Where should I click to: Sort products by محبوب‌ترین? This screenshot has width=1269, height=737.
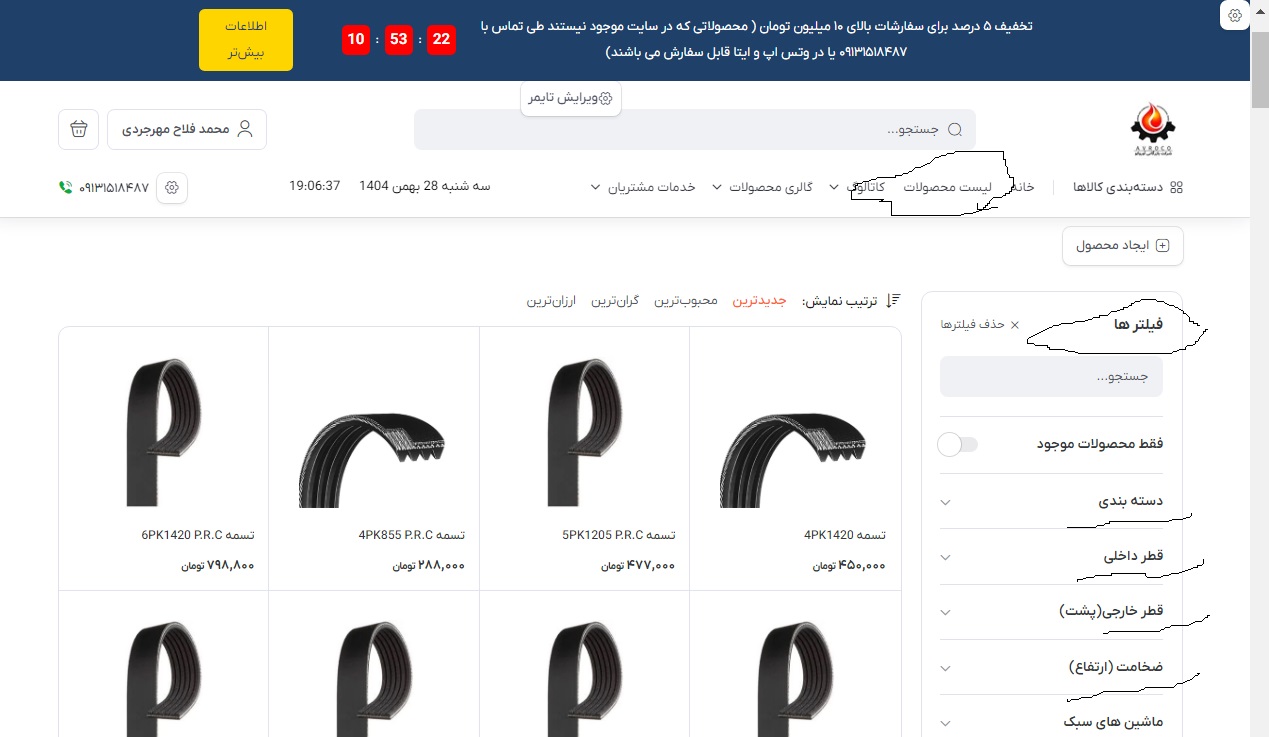pos(686,301)
